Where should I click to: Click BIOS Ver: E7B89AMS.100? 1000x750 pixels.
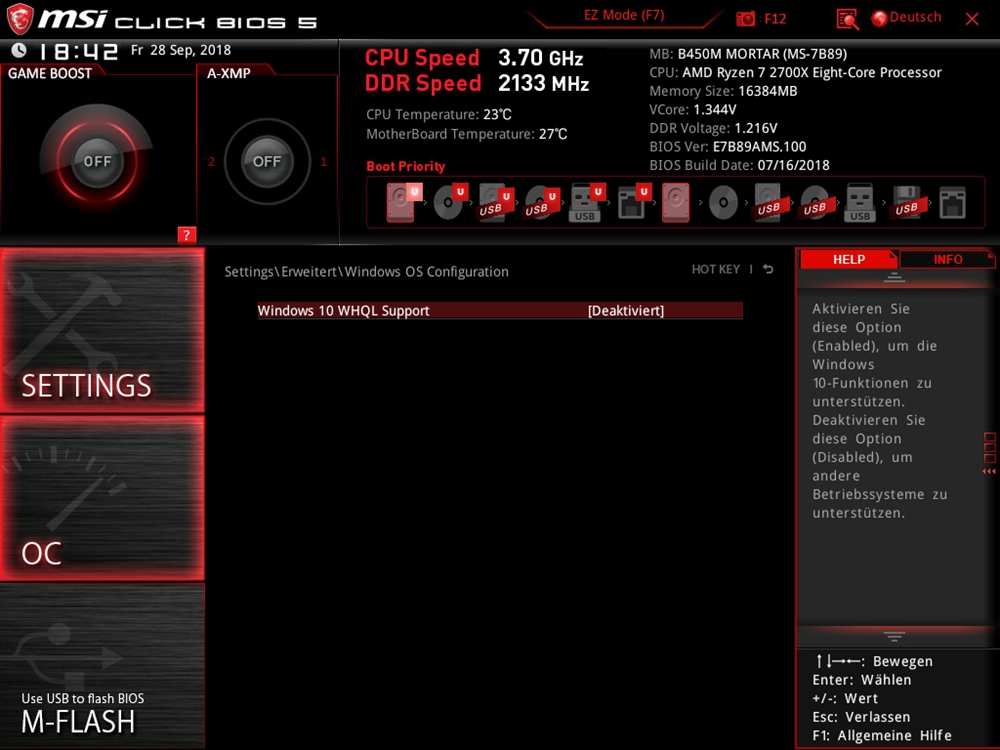click(728, 147)
